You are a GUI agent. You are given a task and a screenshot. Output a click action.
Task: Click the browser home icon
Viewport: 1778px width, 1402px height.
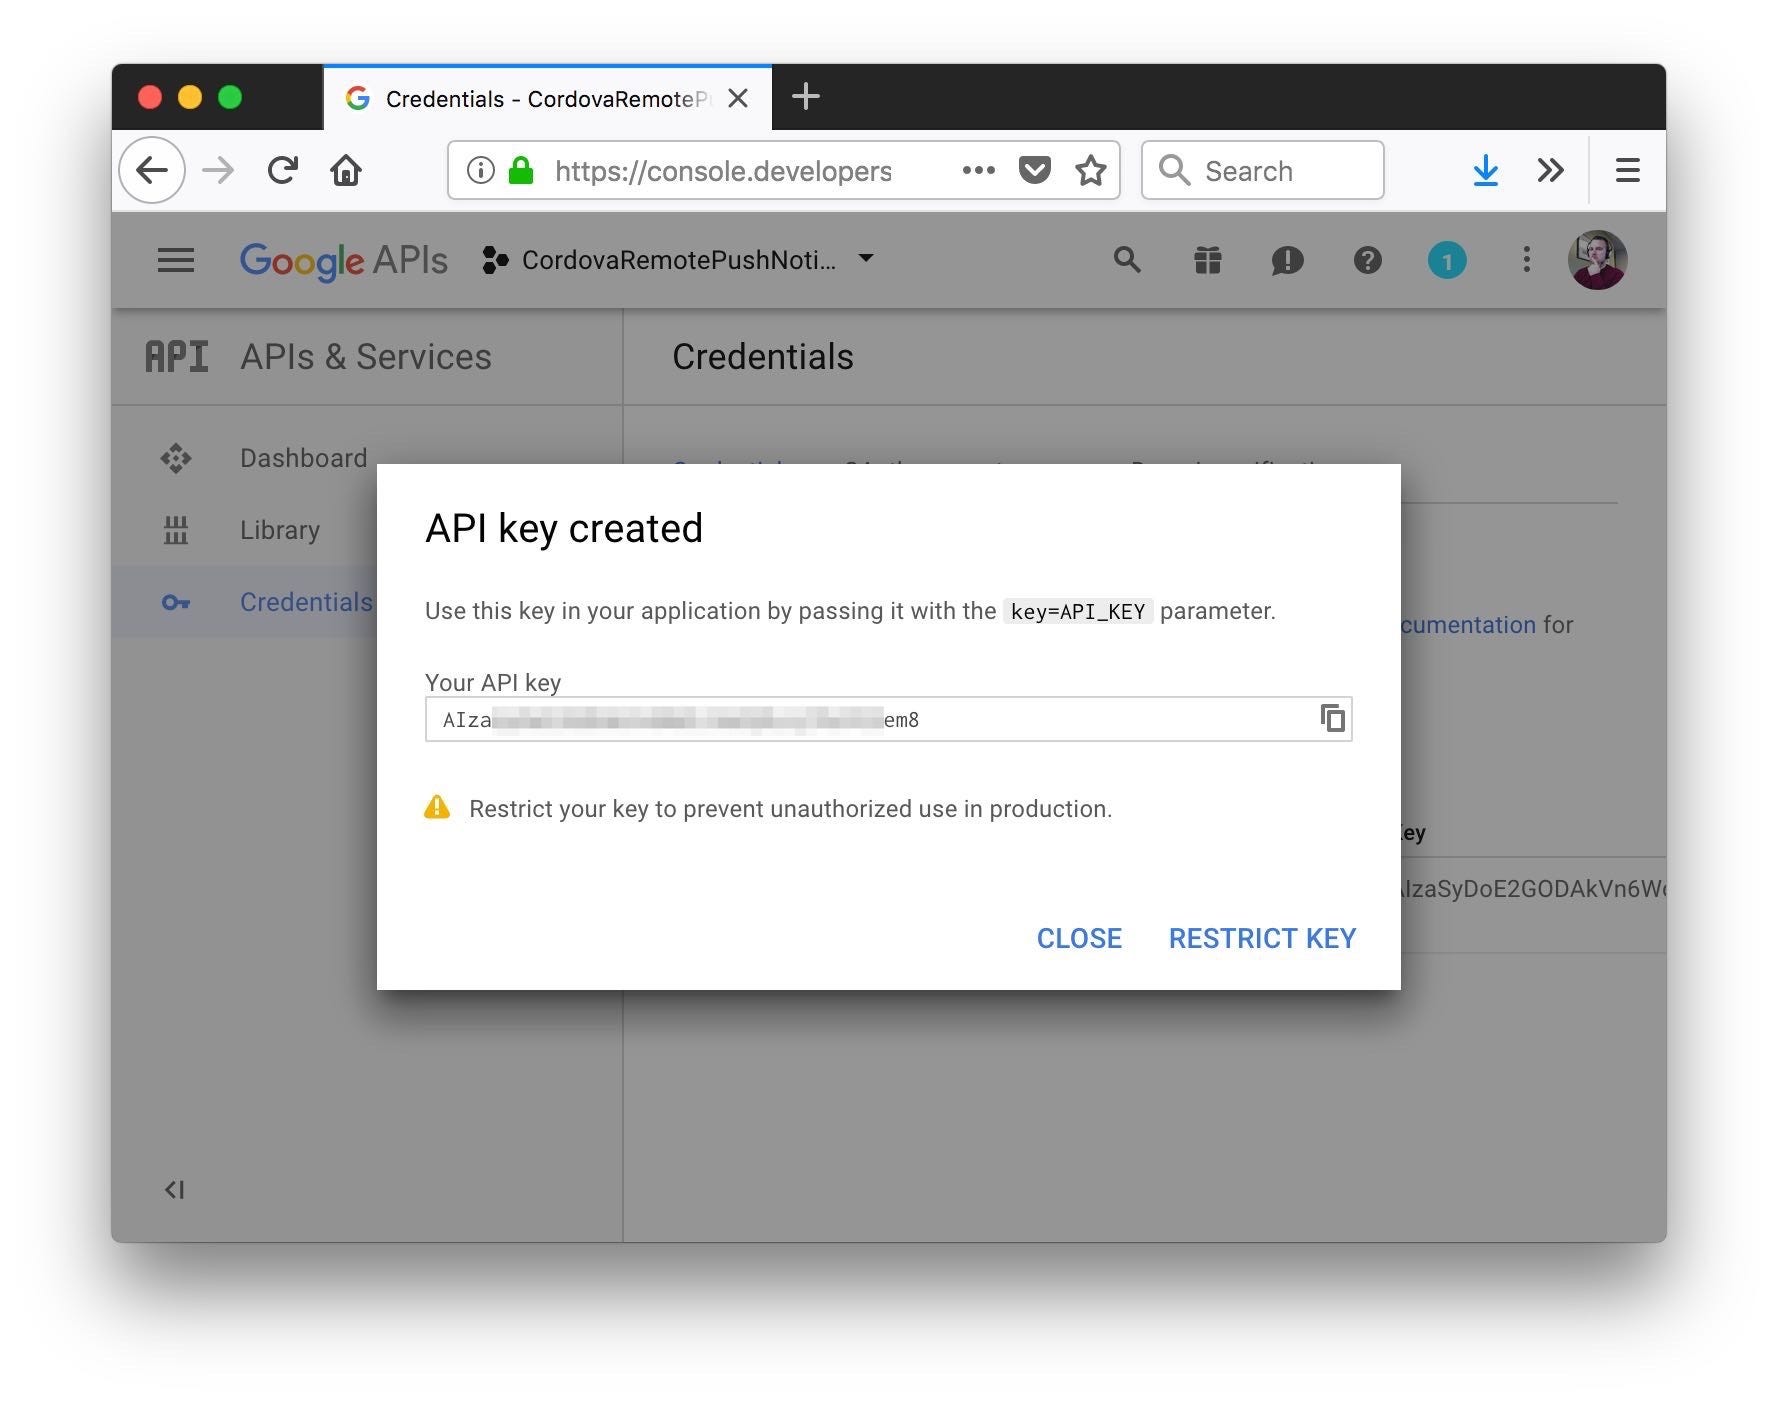point(346,170)
